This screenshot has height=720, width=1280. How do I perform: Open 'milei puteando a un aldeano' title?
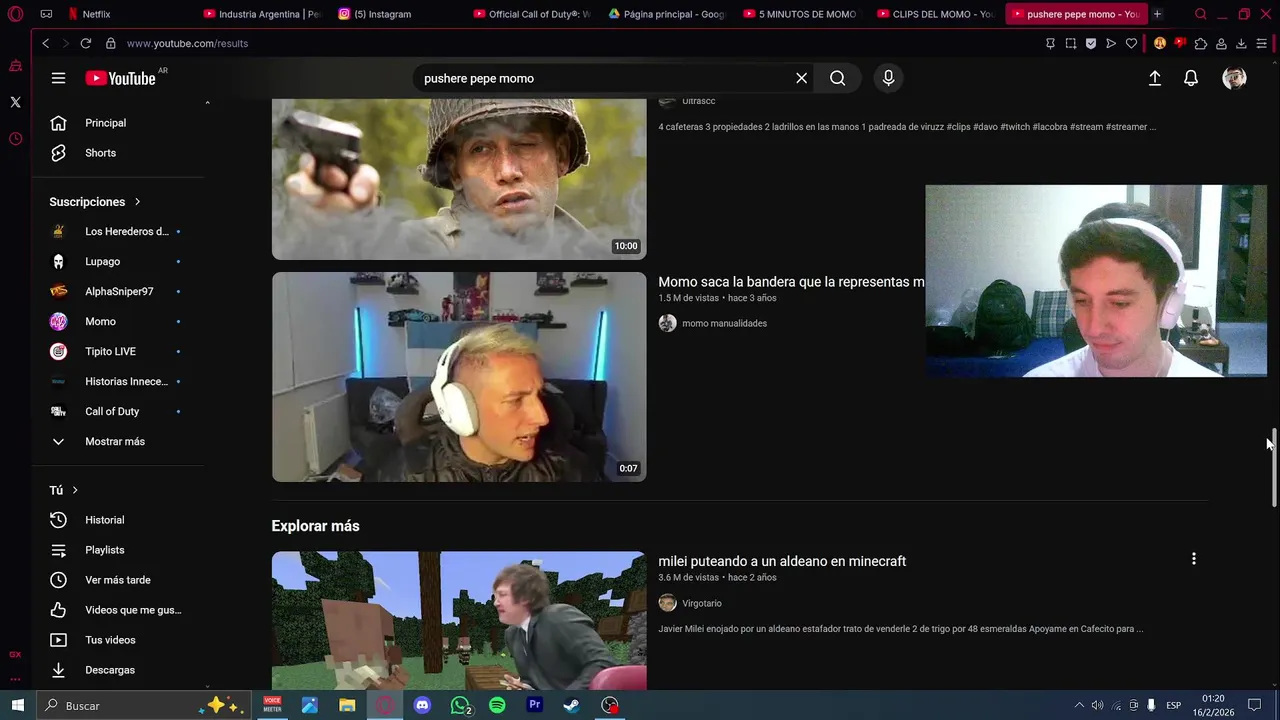[x=782, y=561]
